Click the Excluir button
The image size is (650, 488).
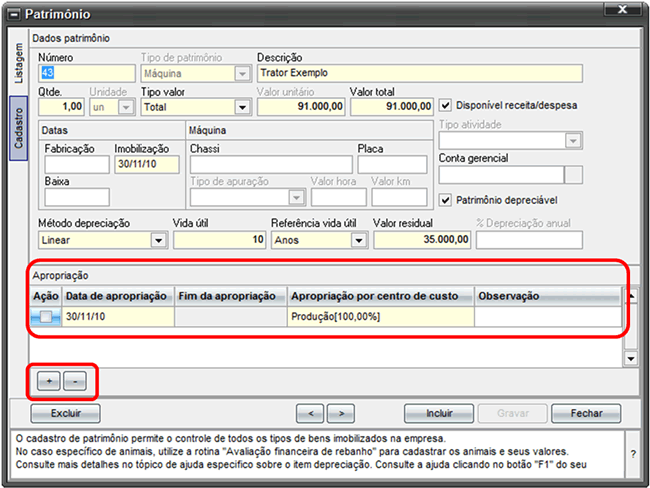pyautogui.click(x=65, y=413)
